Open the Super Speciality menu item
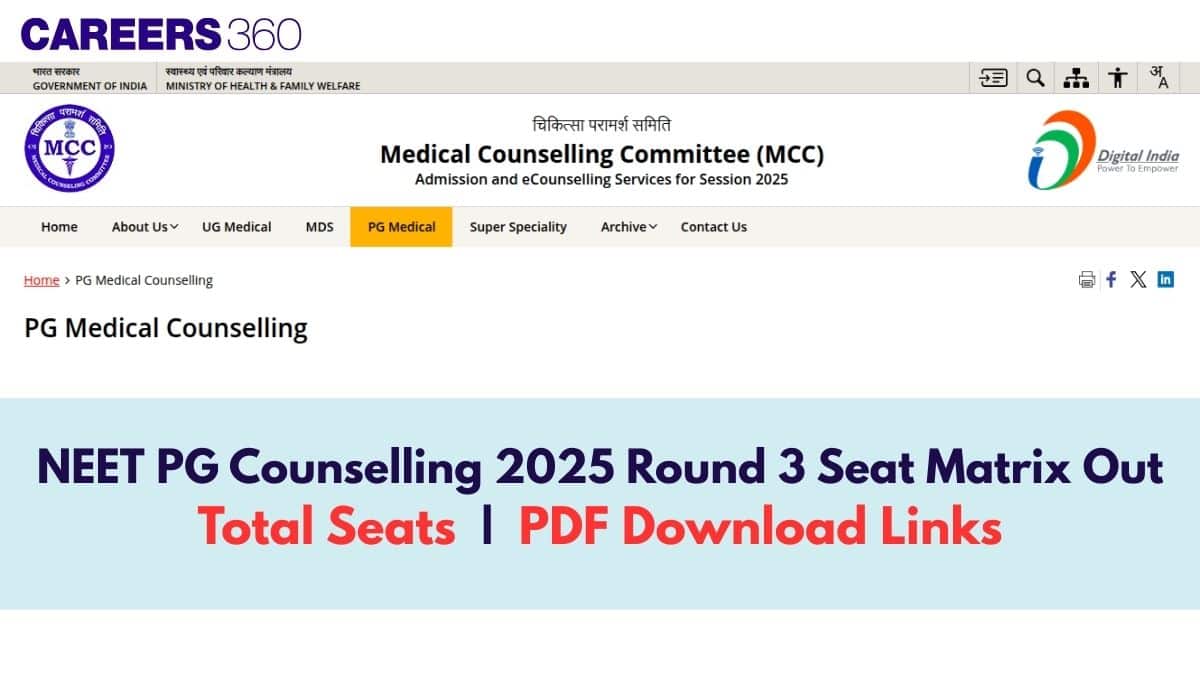 pos(518,227)
